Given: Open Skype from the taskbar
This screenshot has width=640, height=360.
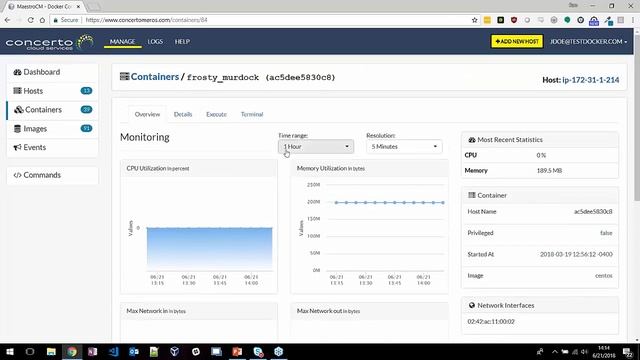Looking at the screenshot, I should (x=258, y=351).
